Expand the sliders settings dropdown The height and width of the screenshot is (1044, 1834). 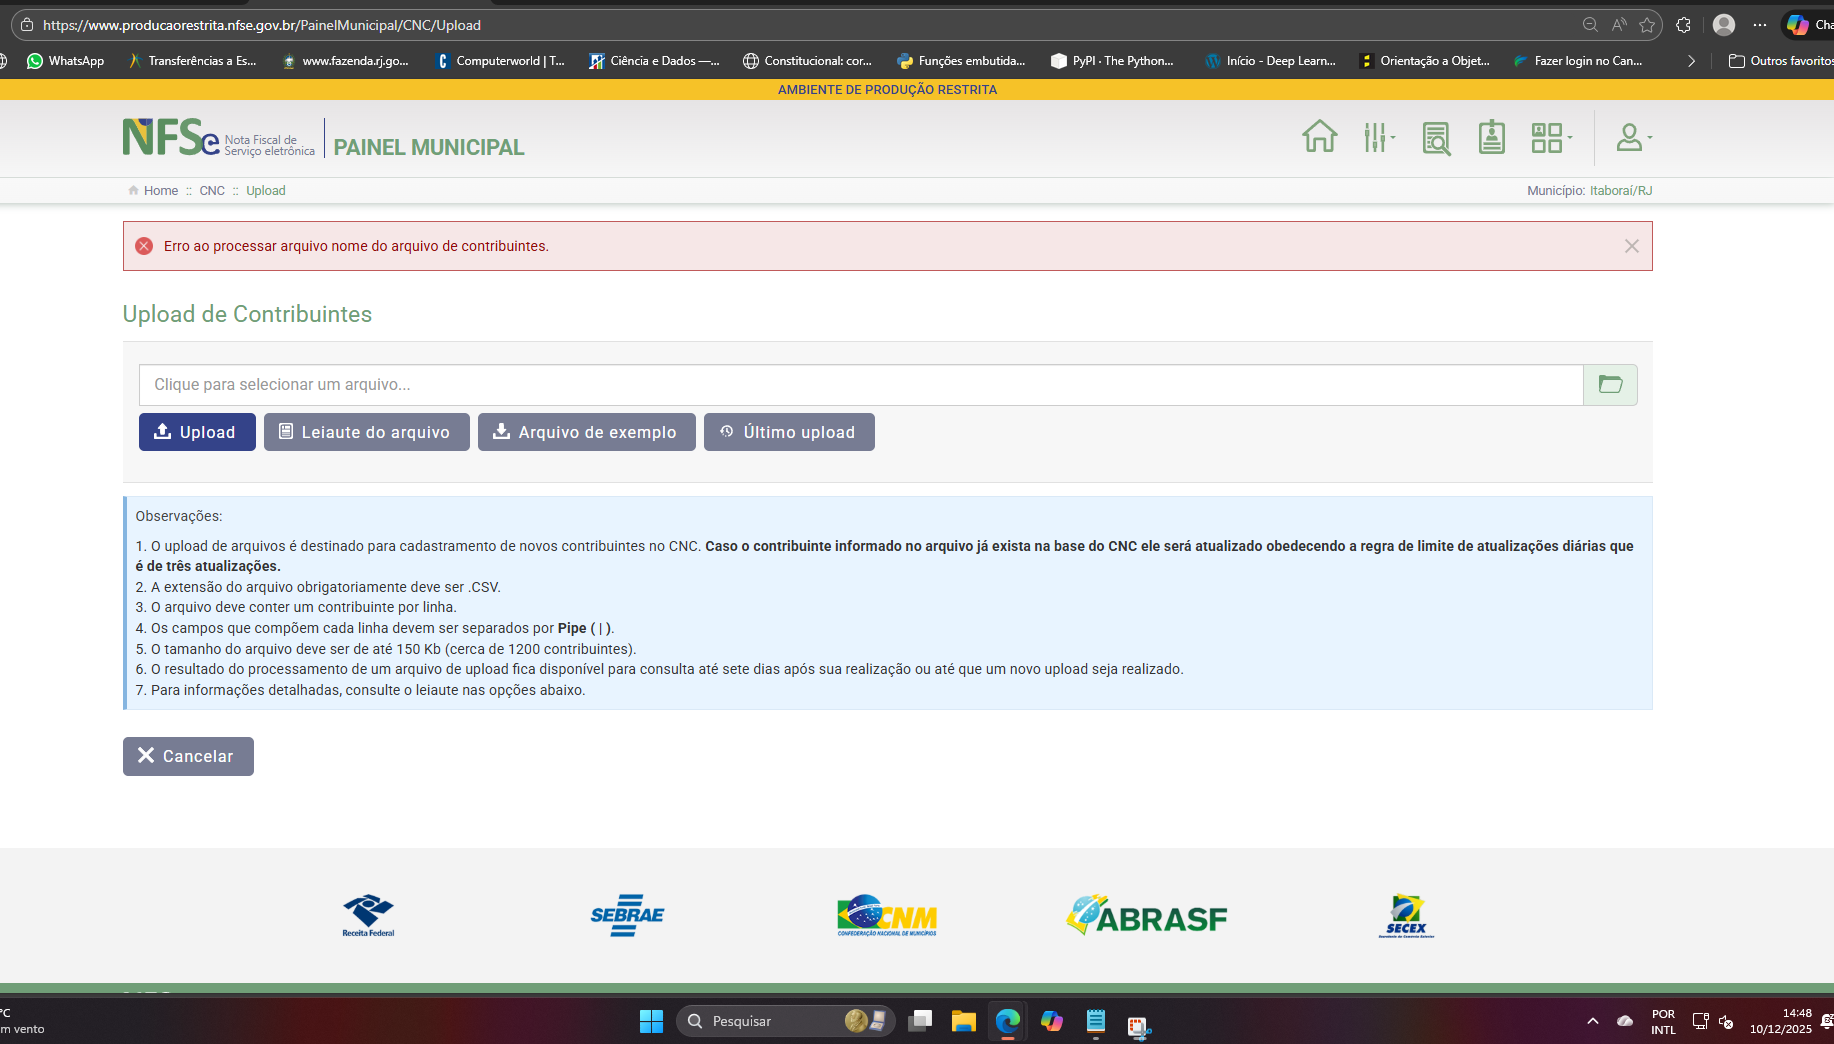(1379, 137)
